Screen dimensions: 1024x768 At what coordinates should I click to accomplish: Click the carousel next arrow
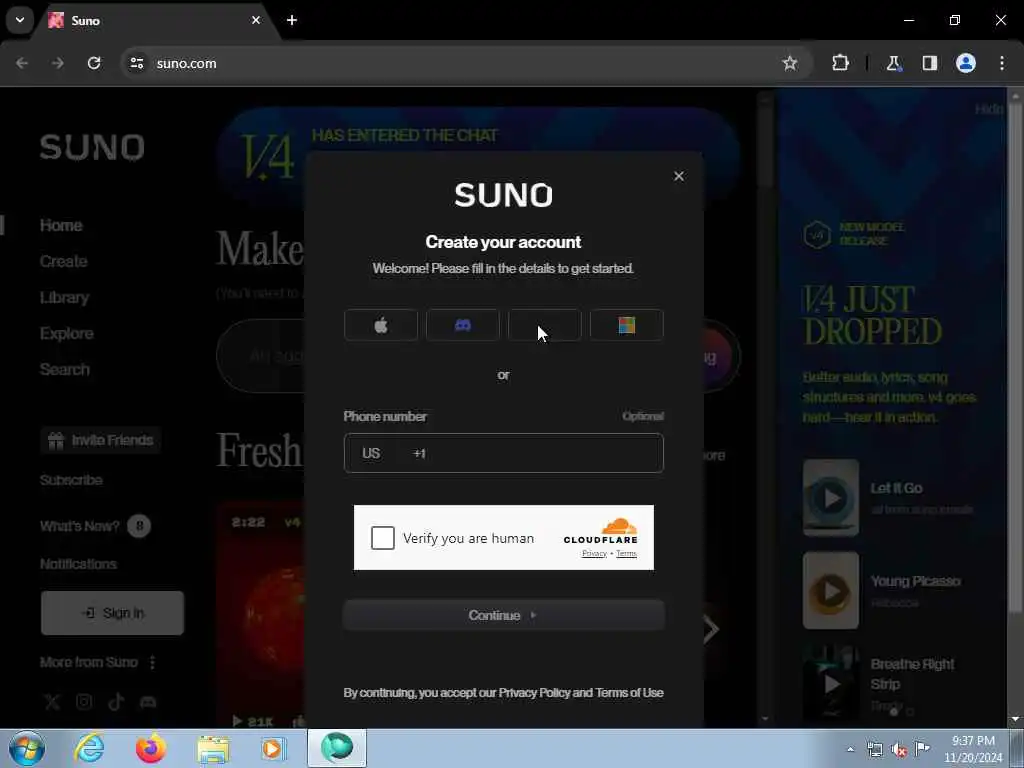[711, 629]
